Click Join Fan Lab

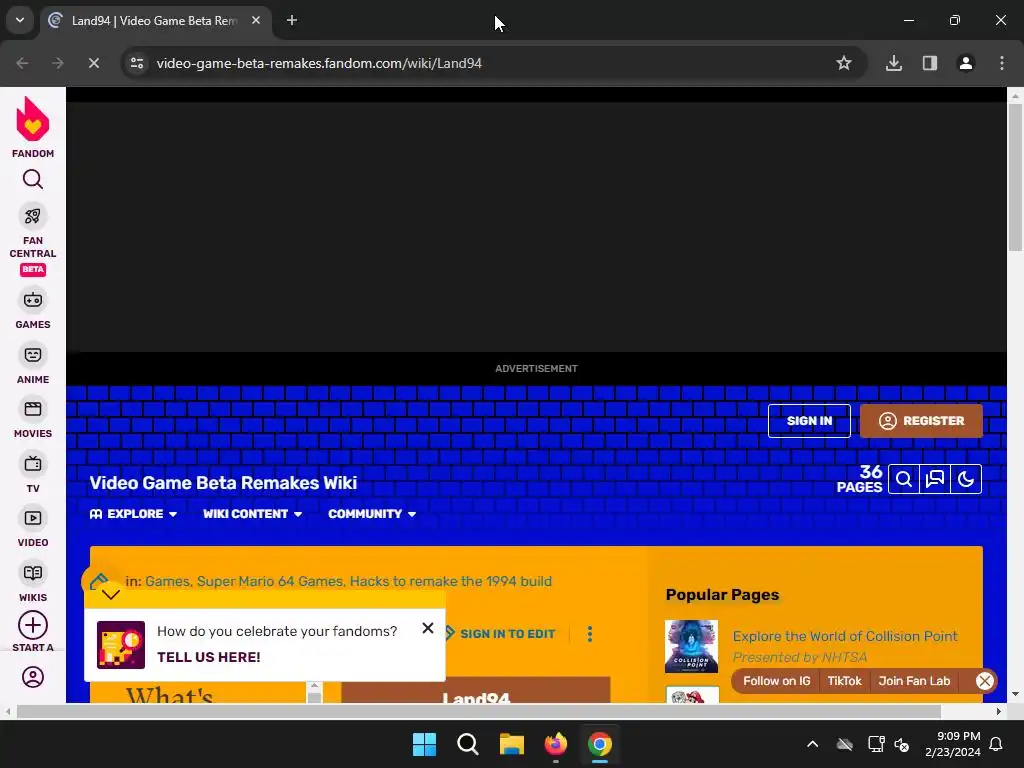point(914,680)
